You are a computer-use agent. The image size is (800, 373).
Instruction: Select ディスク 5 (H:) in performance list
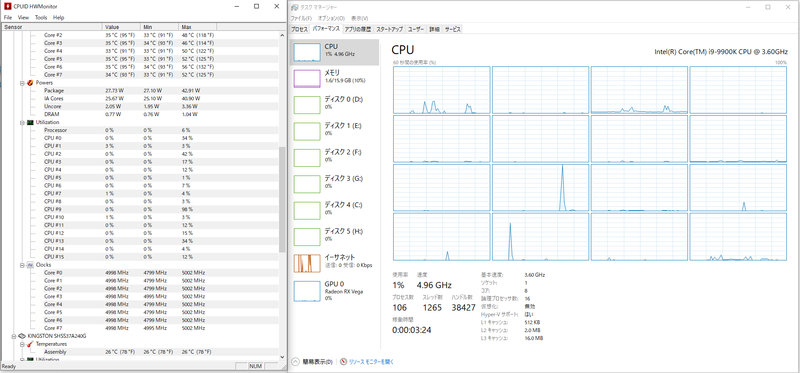pyautogui.click(x=335, y=236)
